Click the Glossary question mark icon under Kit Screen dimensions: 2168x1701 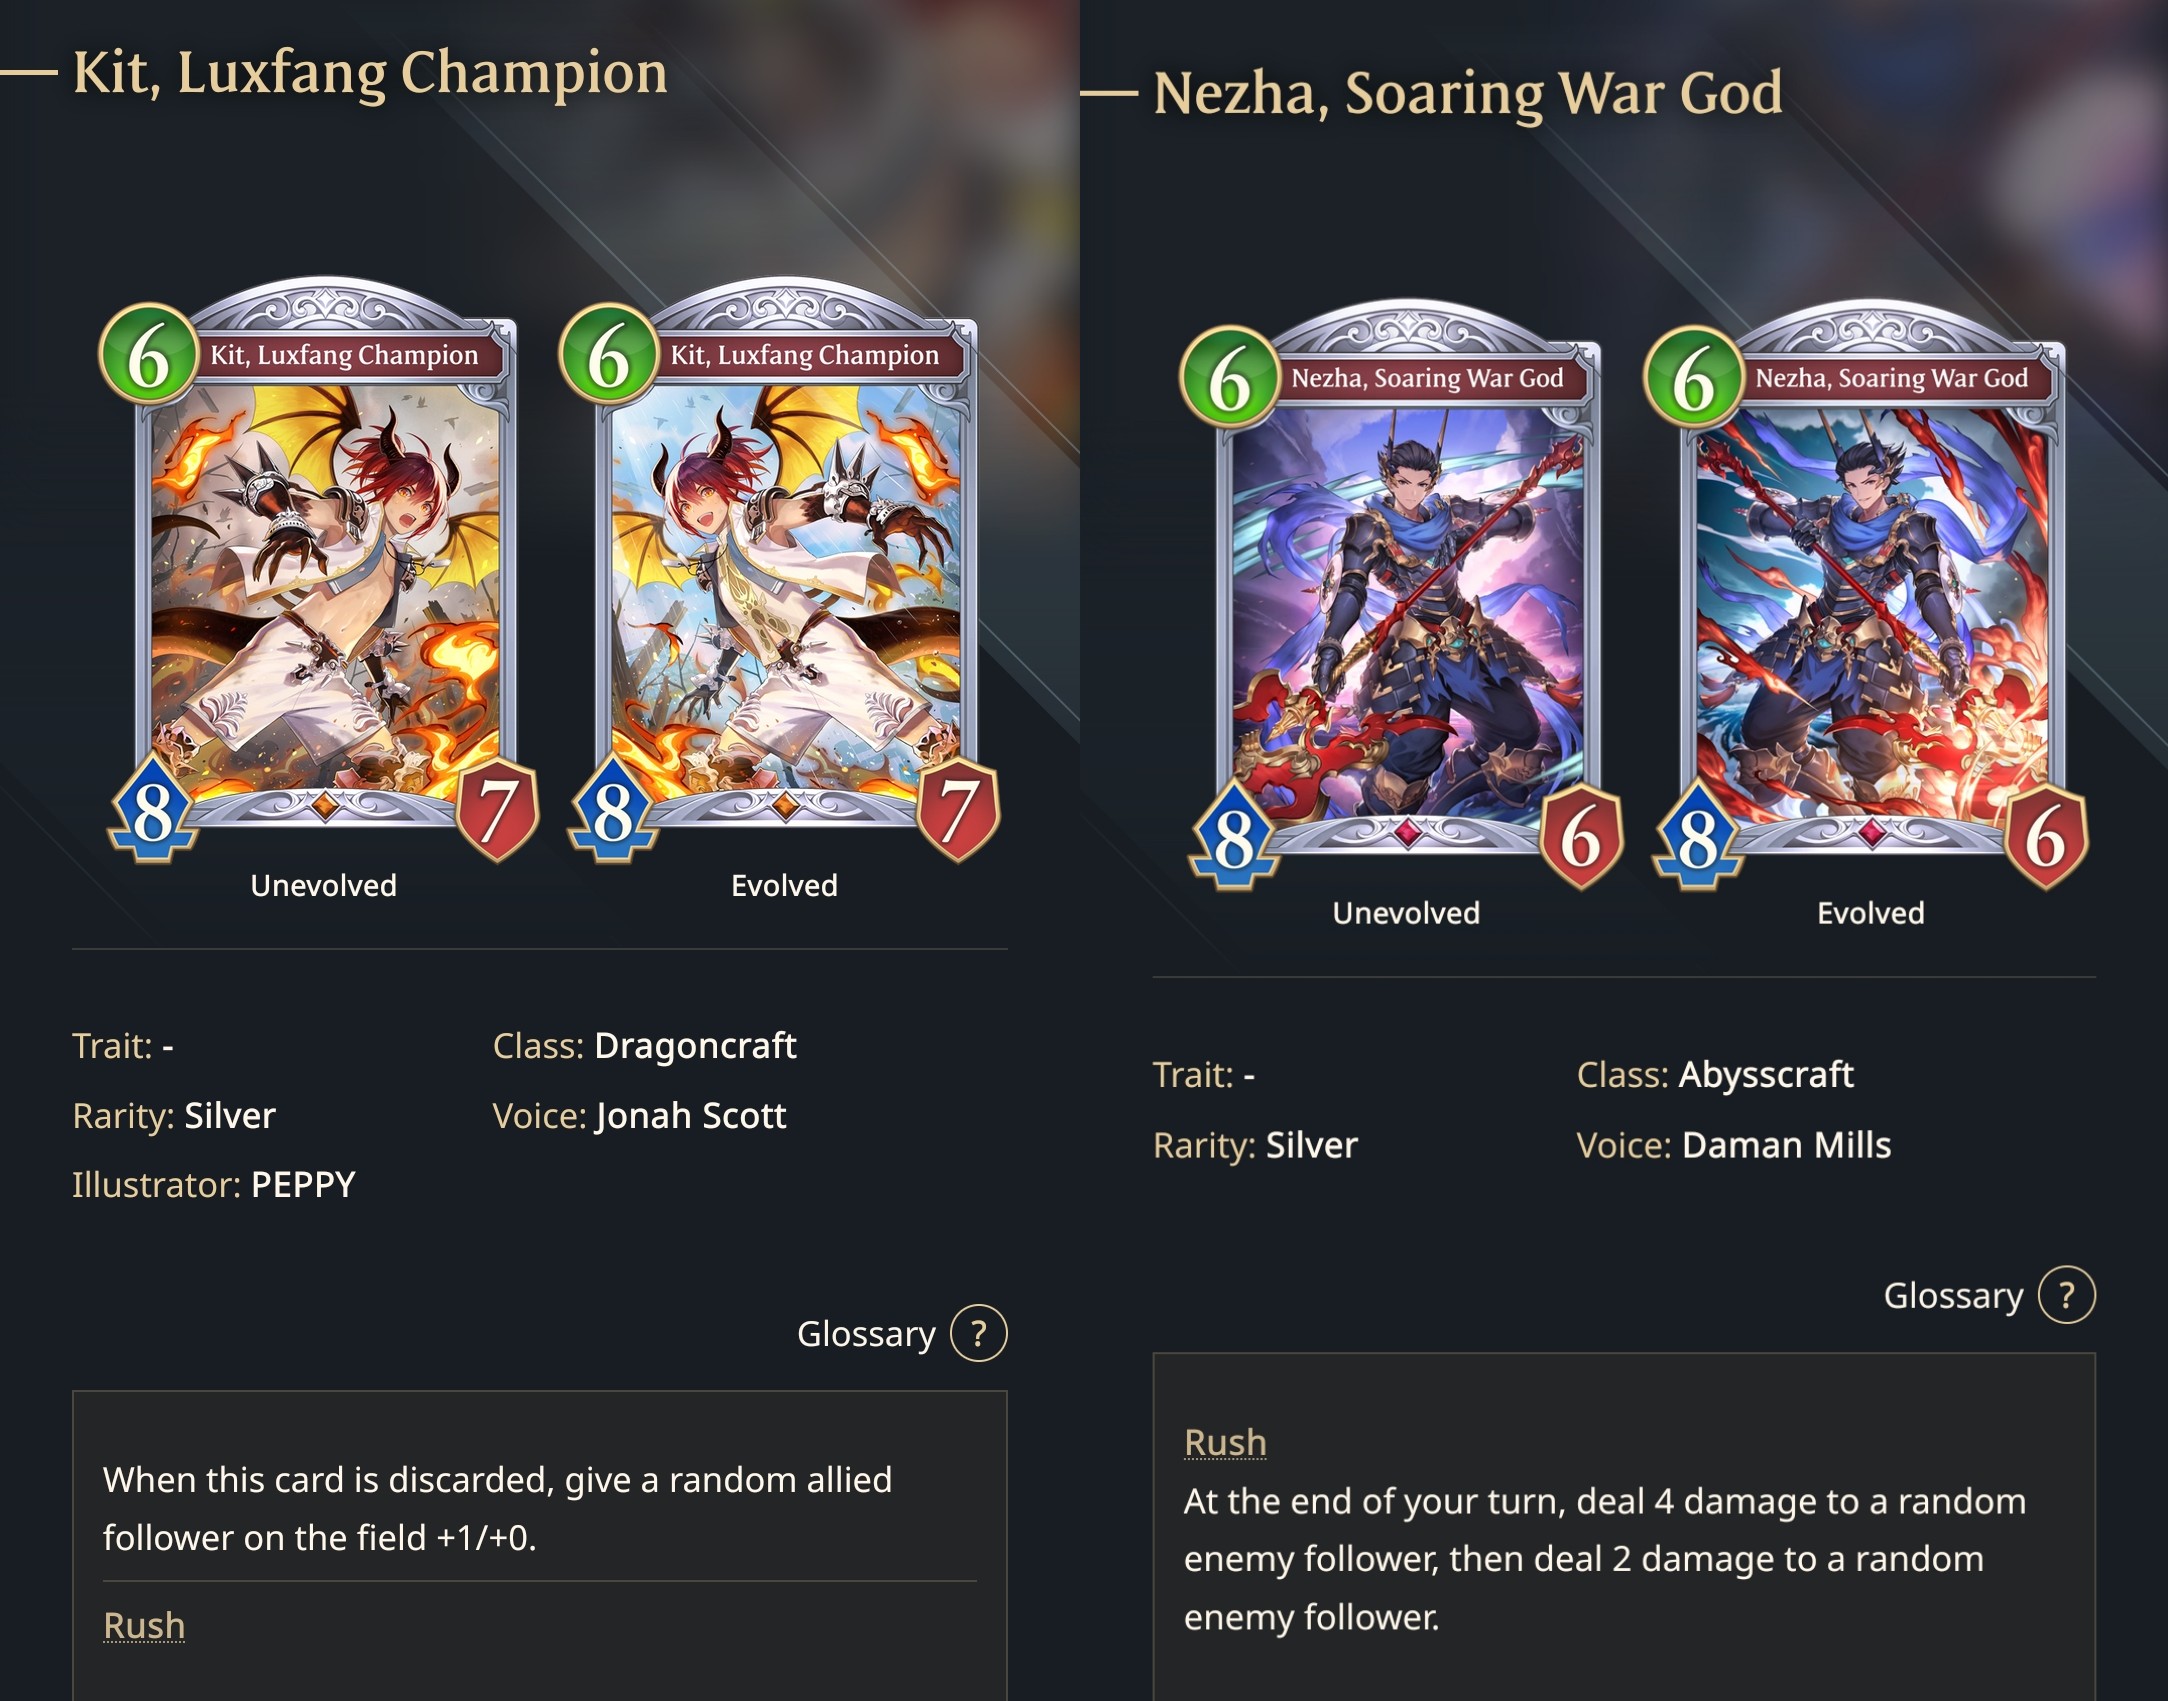click(978, 1333)
